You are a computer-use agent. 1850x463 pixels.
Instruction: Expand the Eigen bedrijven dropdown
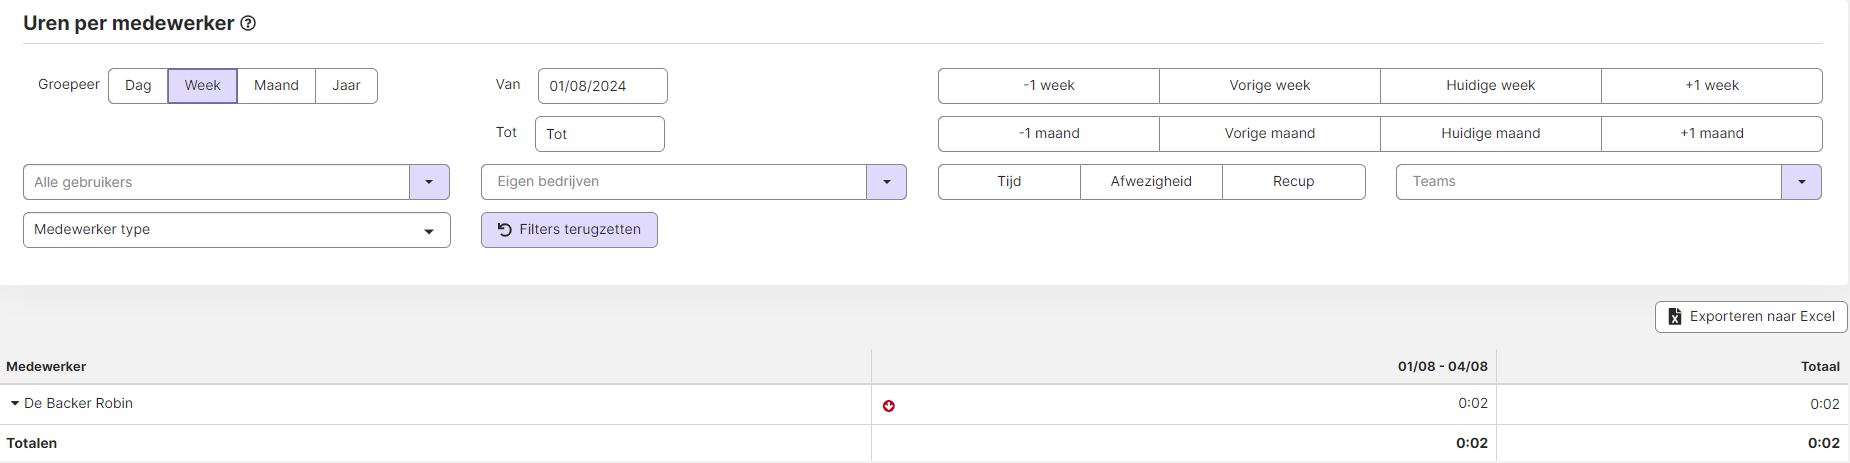coord(886,182)
